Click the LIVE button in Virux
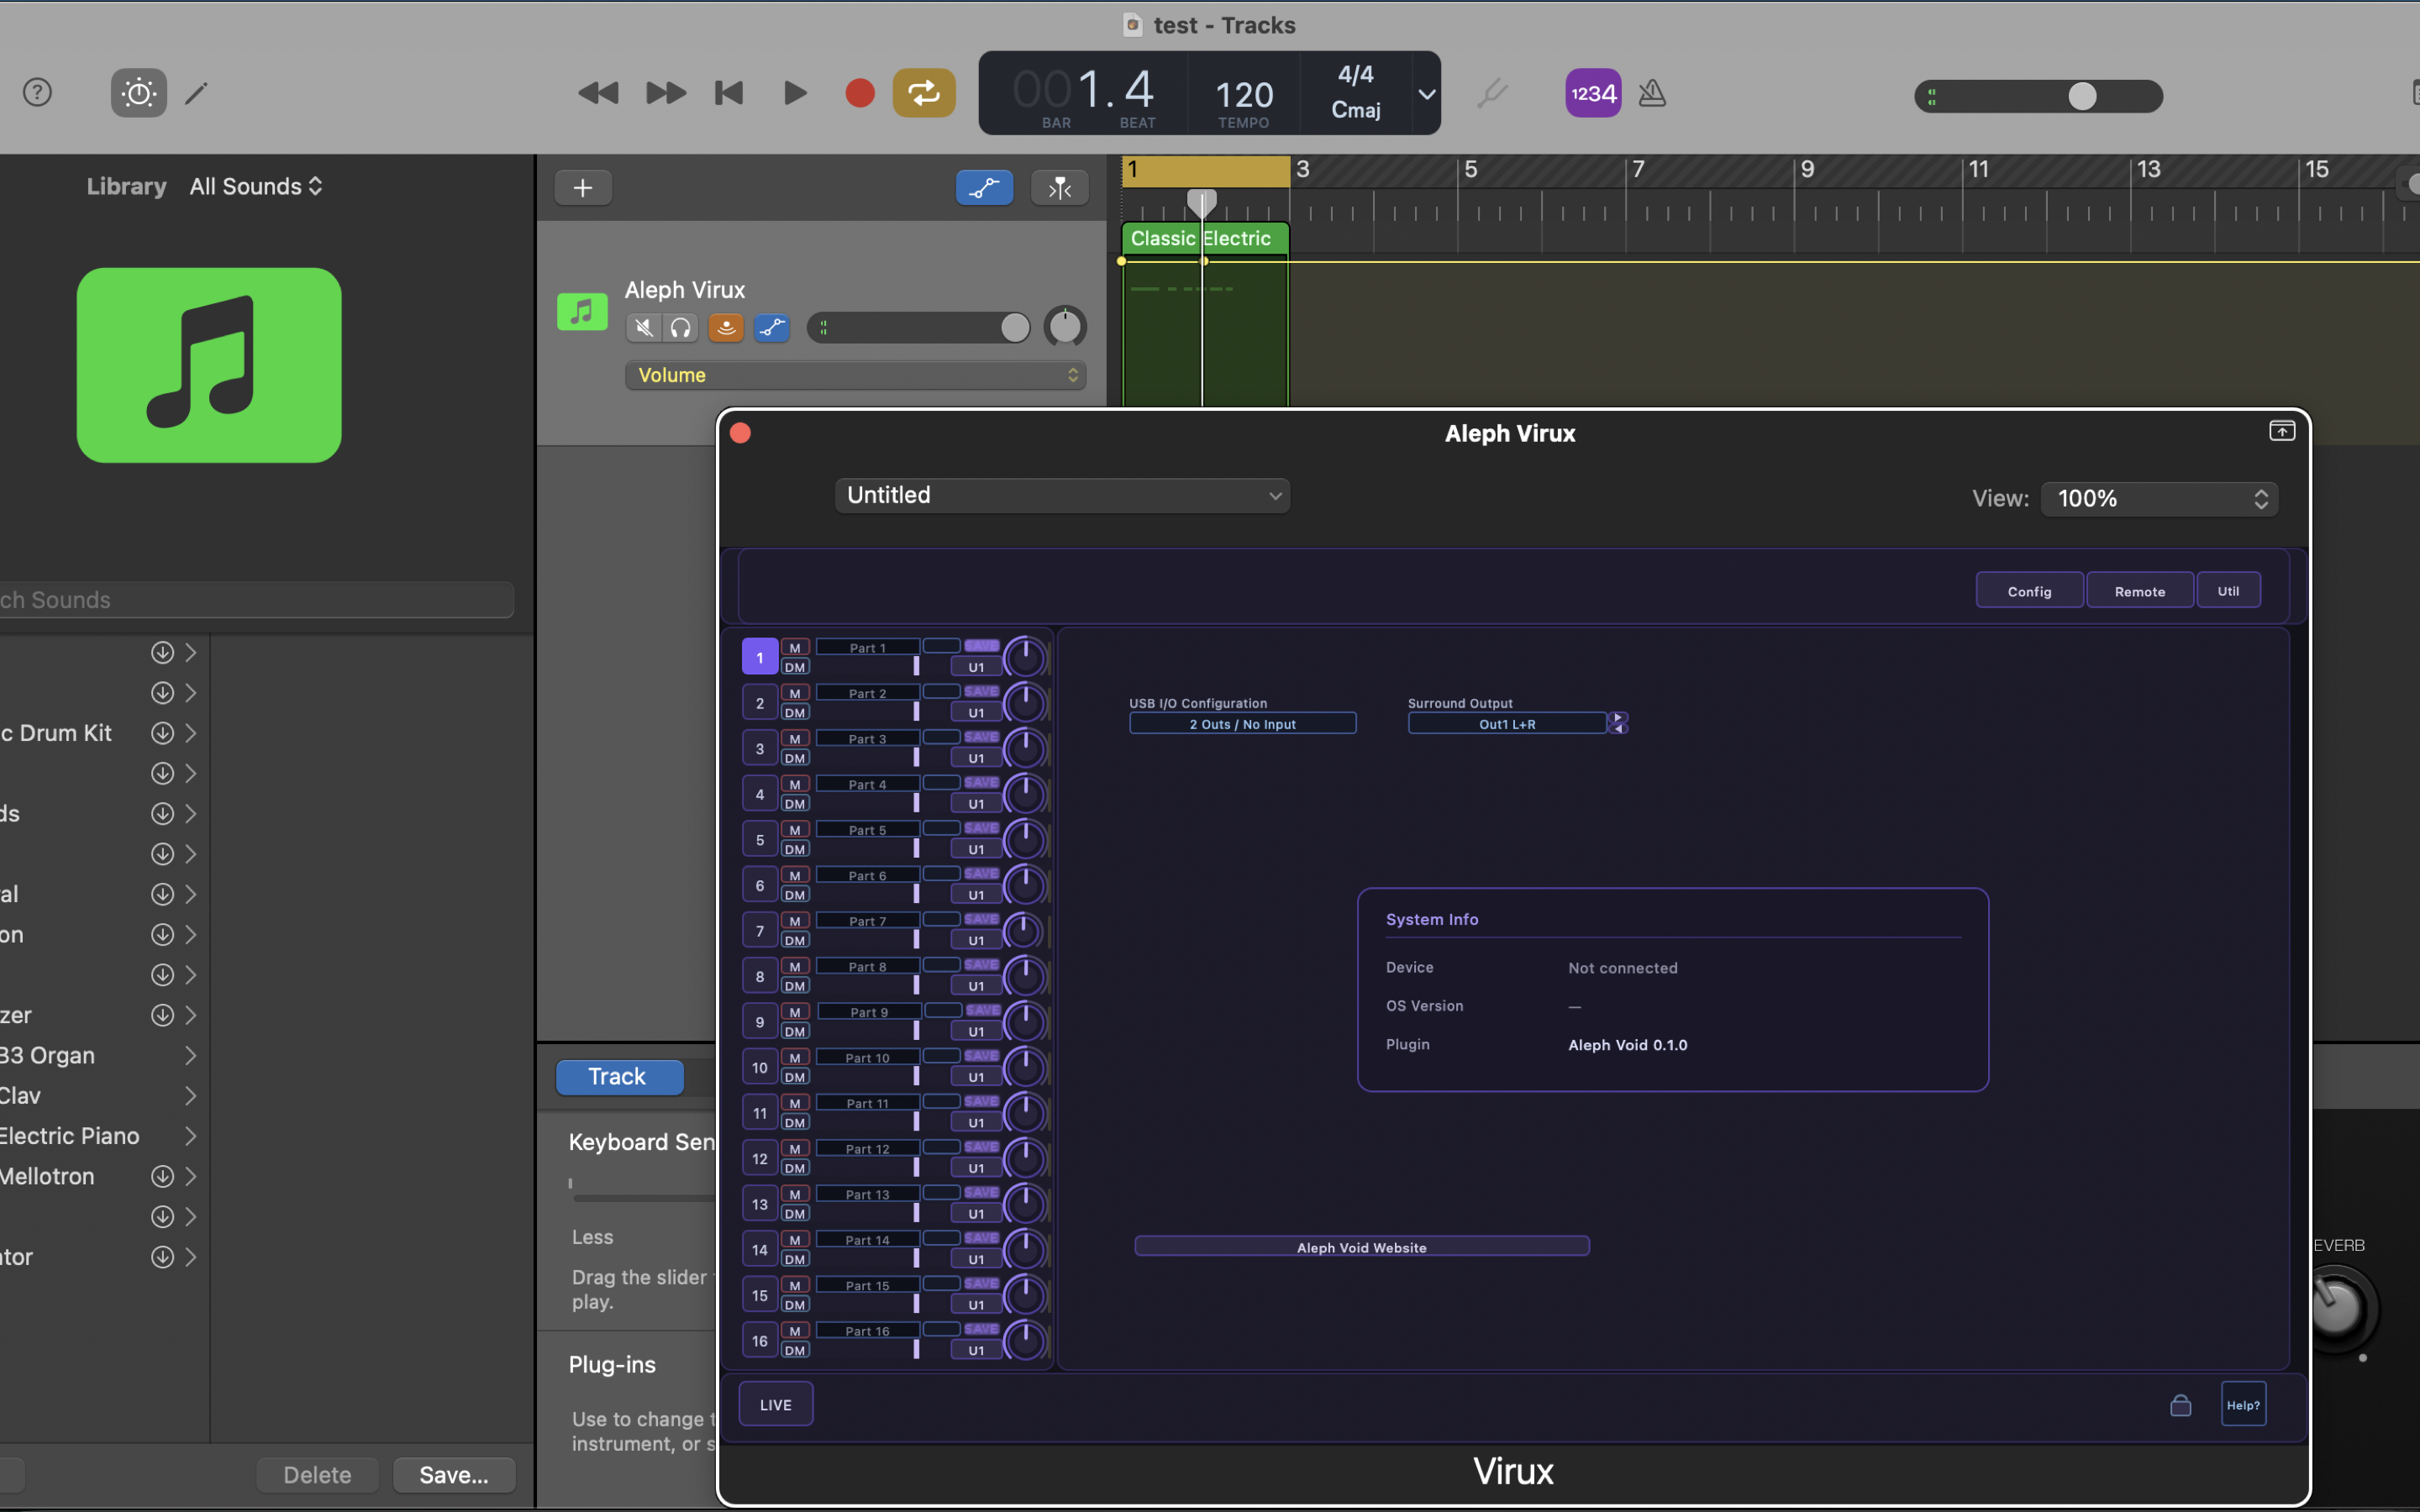Viewport: 2420px width, 1512px height. [775, 1404]
